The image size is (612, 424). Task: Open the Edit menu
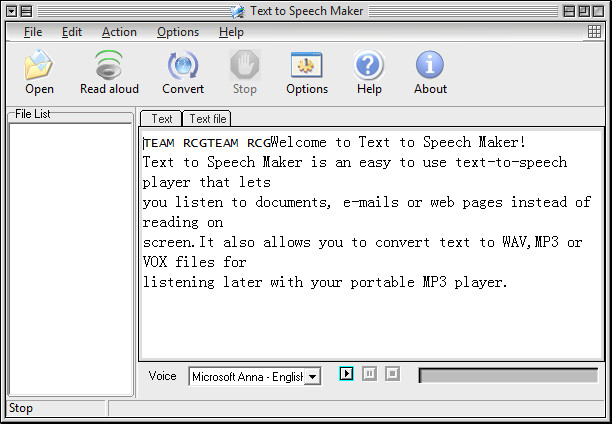(x=72, y=32)
